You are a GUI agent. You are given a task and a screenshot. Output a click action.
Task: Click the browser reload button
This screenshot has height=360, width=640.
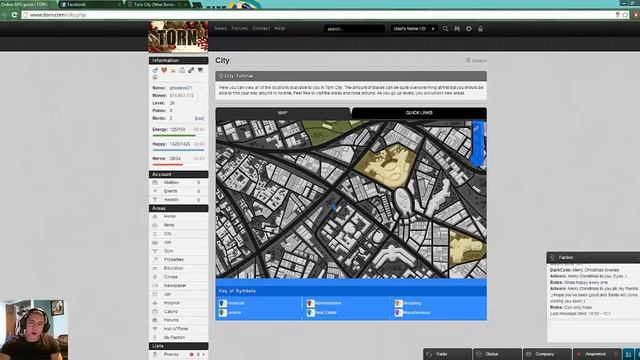[x=14, y=15]
